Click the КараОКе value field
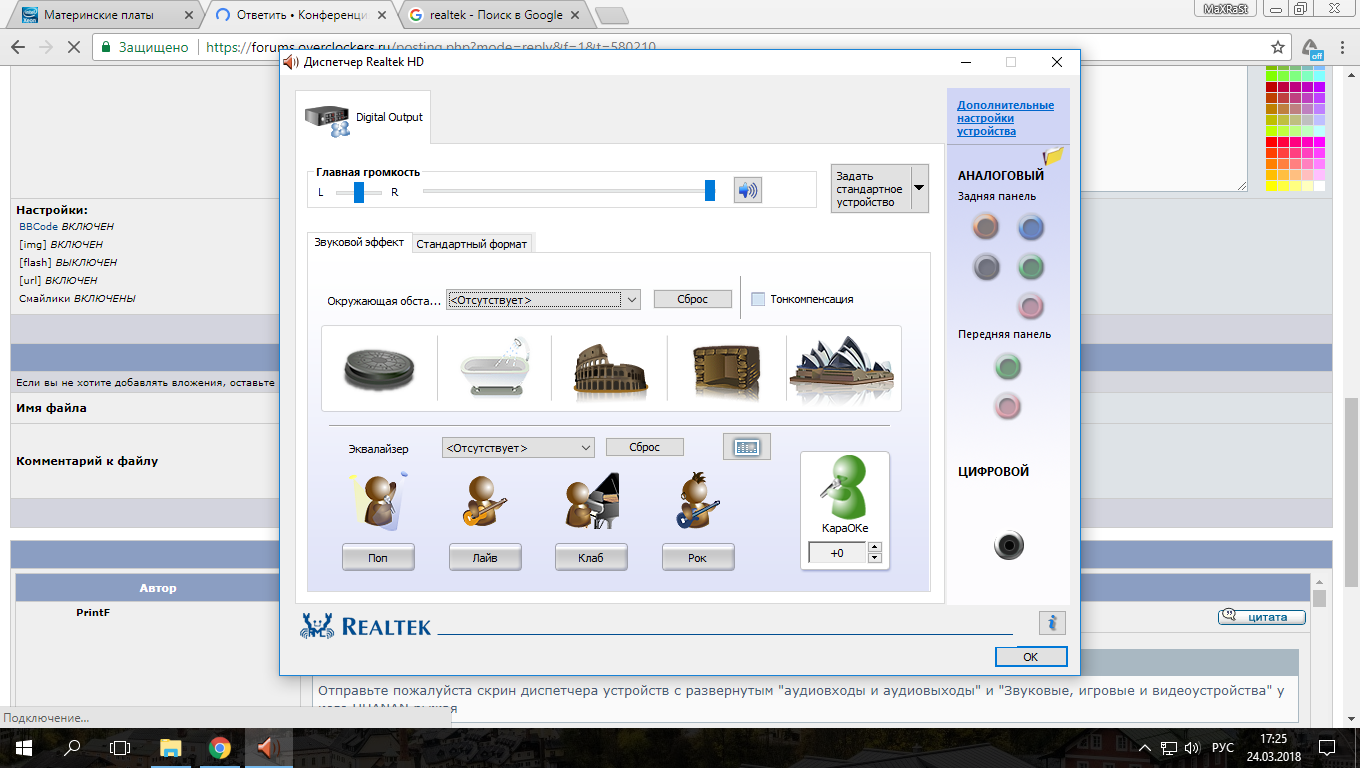 837,553
